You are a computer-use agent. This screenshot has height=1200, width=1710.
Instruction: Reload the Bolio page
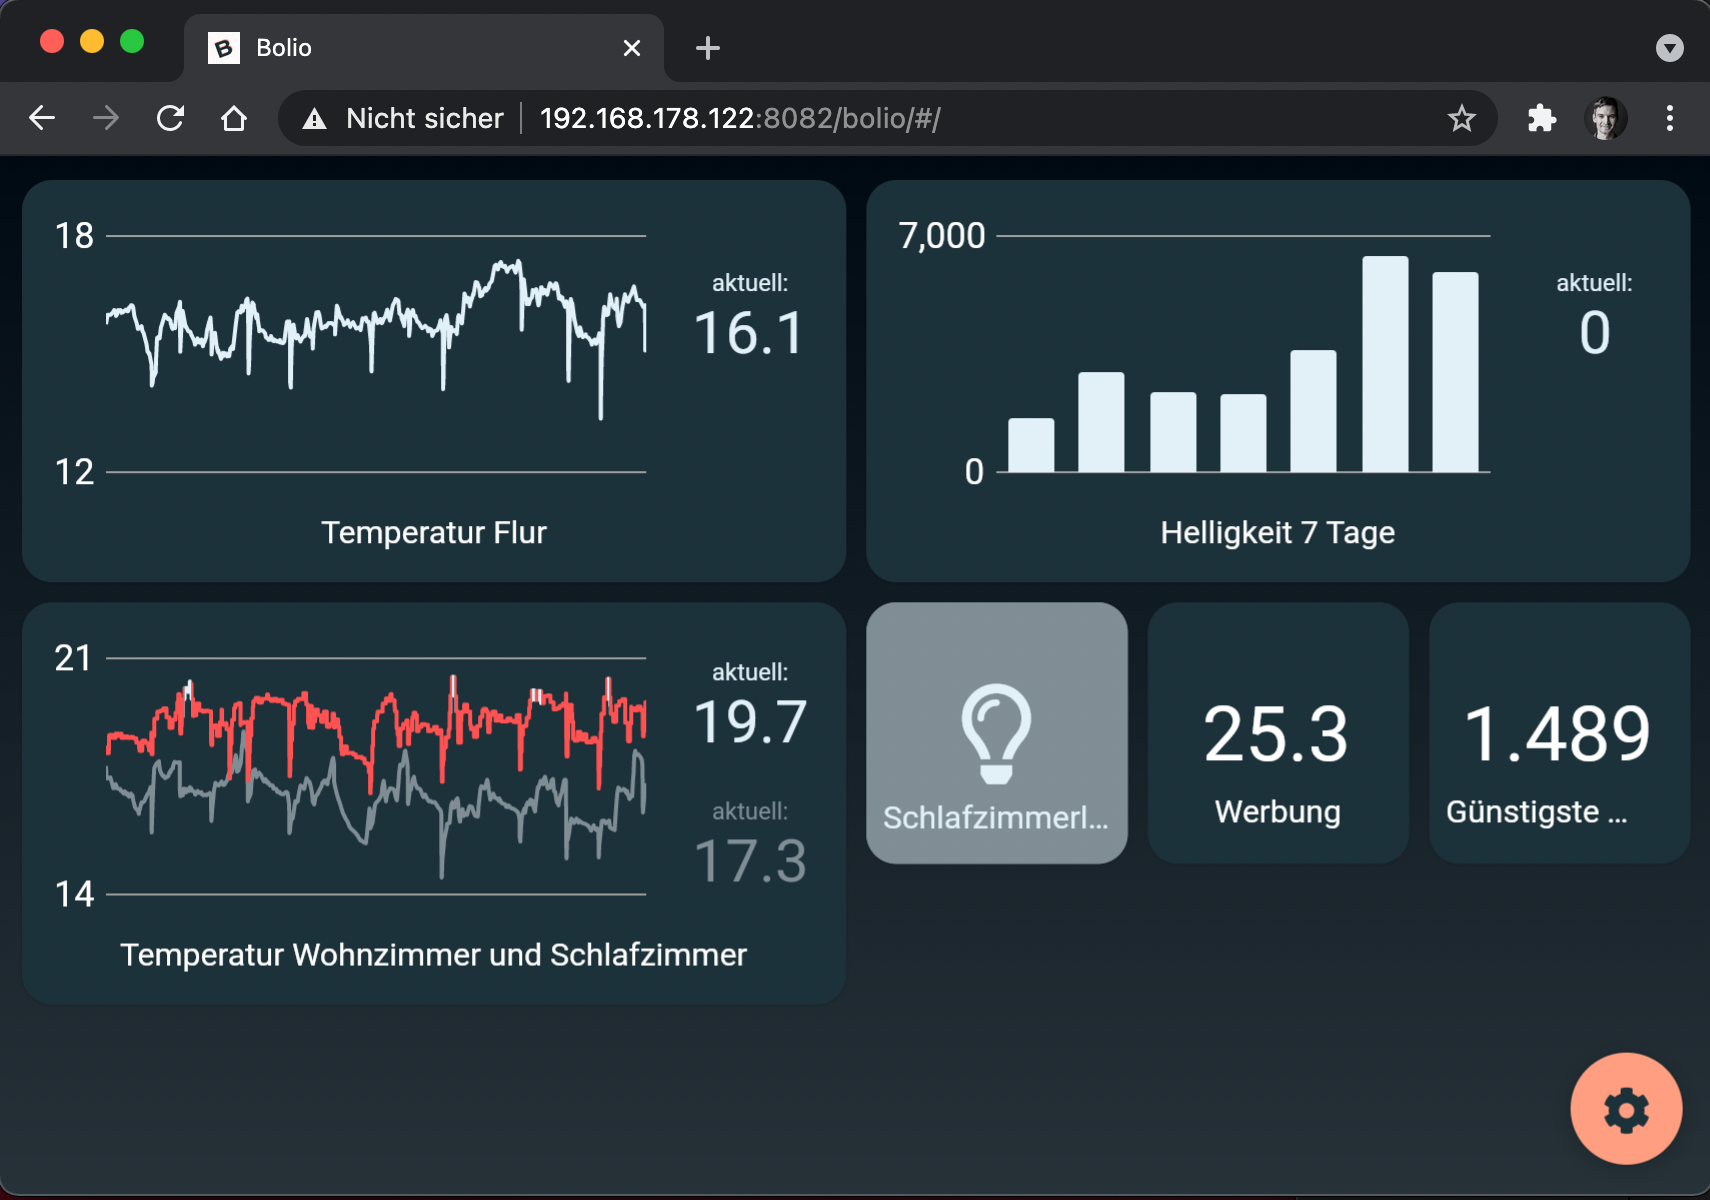[x=170, y=118]
